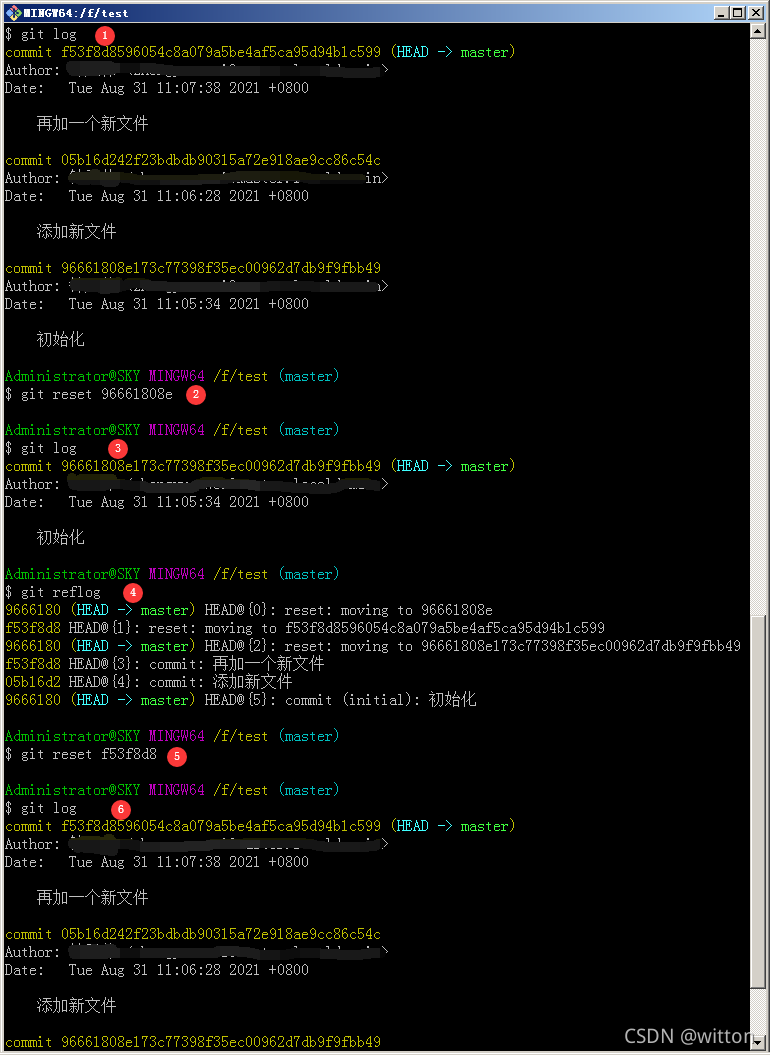The width and height of the screenshot is (770, 1055).
Task: Click the HEAD@{2} label in reflog output
Action: coord(236,647)
